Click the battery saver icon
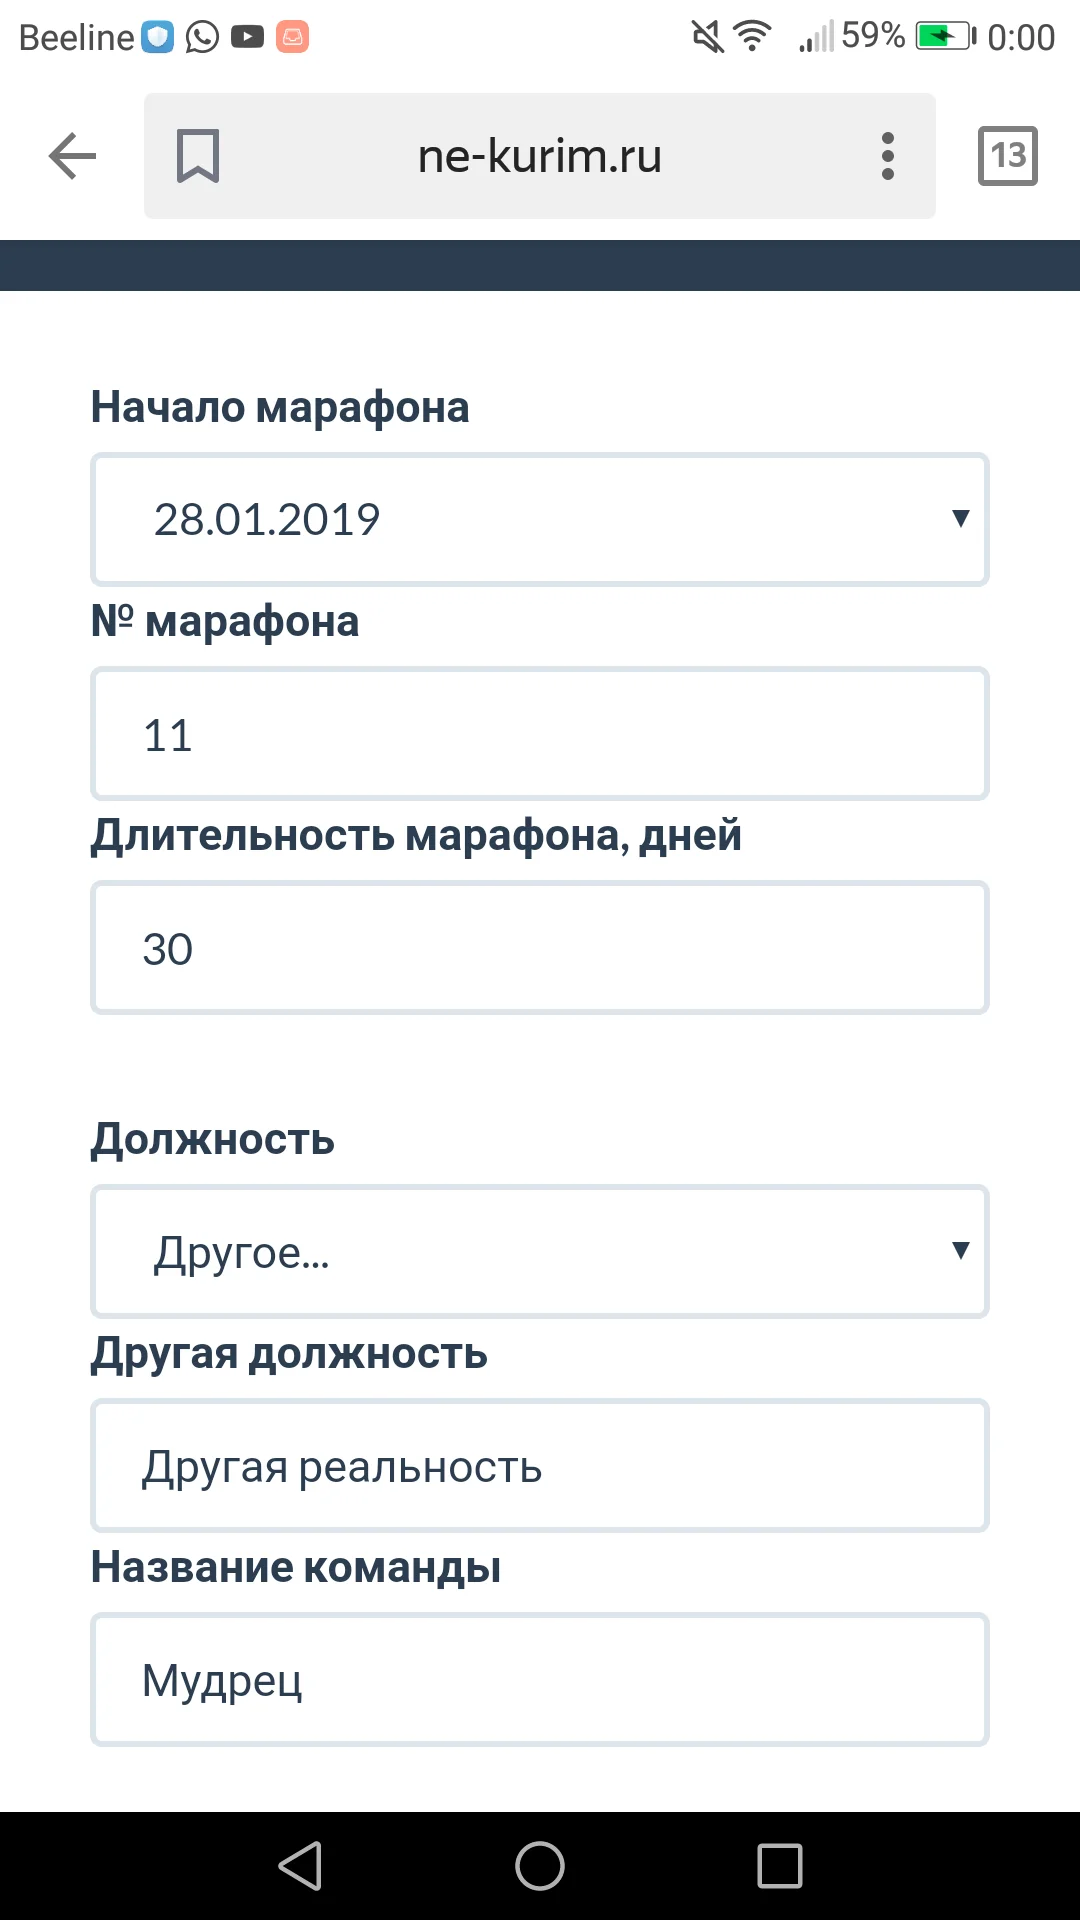The width and height of the screenshot is (1080, 1920). point(944,35)
